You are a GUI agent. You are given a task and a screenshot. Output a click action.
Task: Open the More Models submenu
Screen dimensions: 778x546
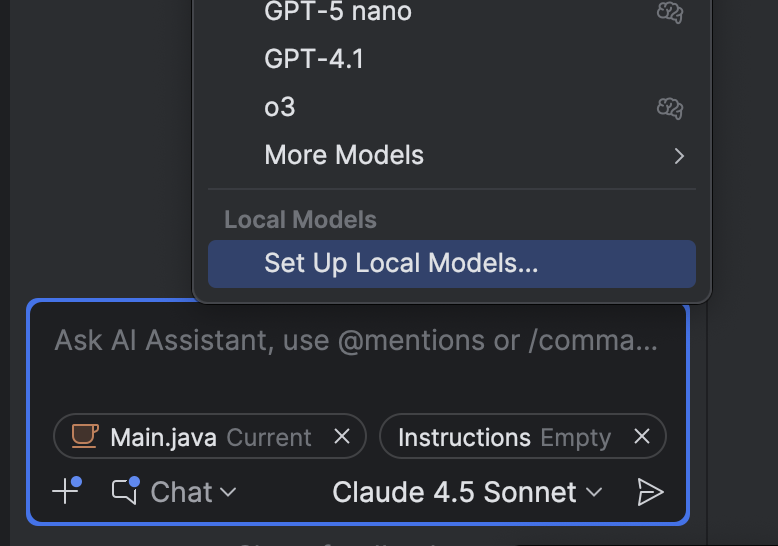click(344, 155)
